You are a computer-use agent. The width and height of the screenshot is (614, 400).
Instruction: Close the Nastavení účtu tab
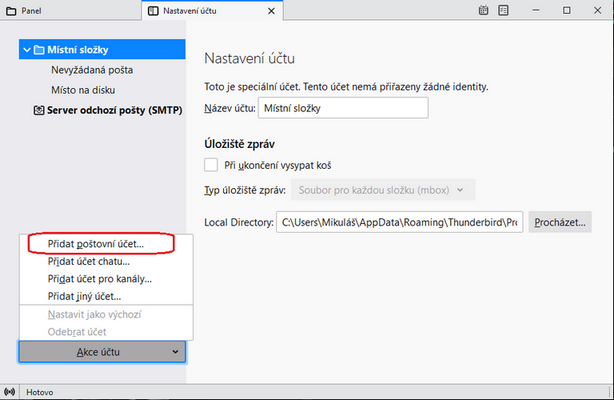(x=271, y=10)
